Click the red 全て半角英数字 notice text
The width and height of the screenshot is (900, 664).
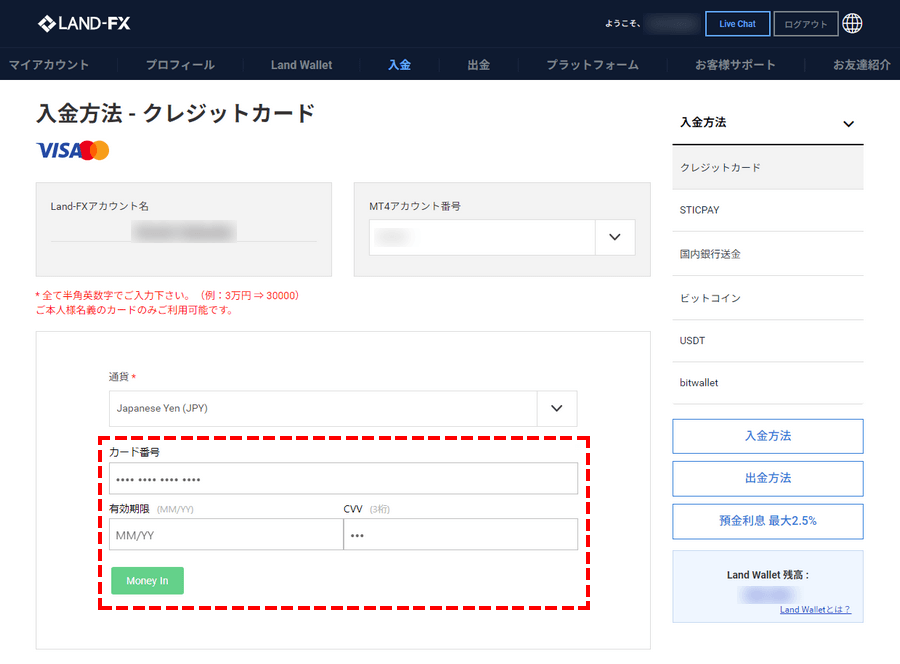[x=167, y=296]
